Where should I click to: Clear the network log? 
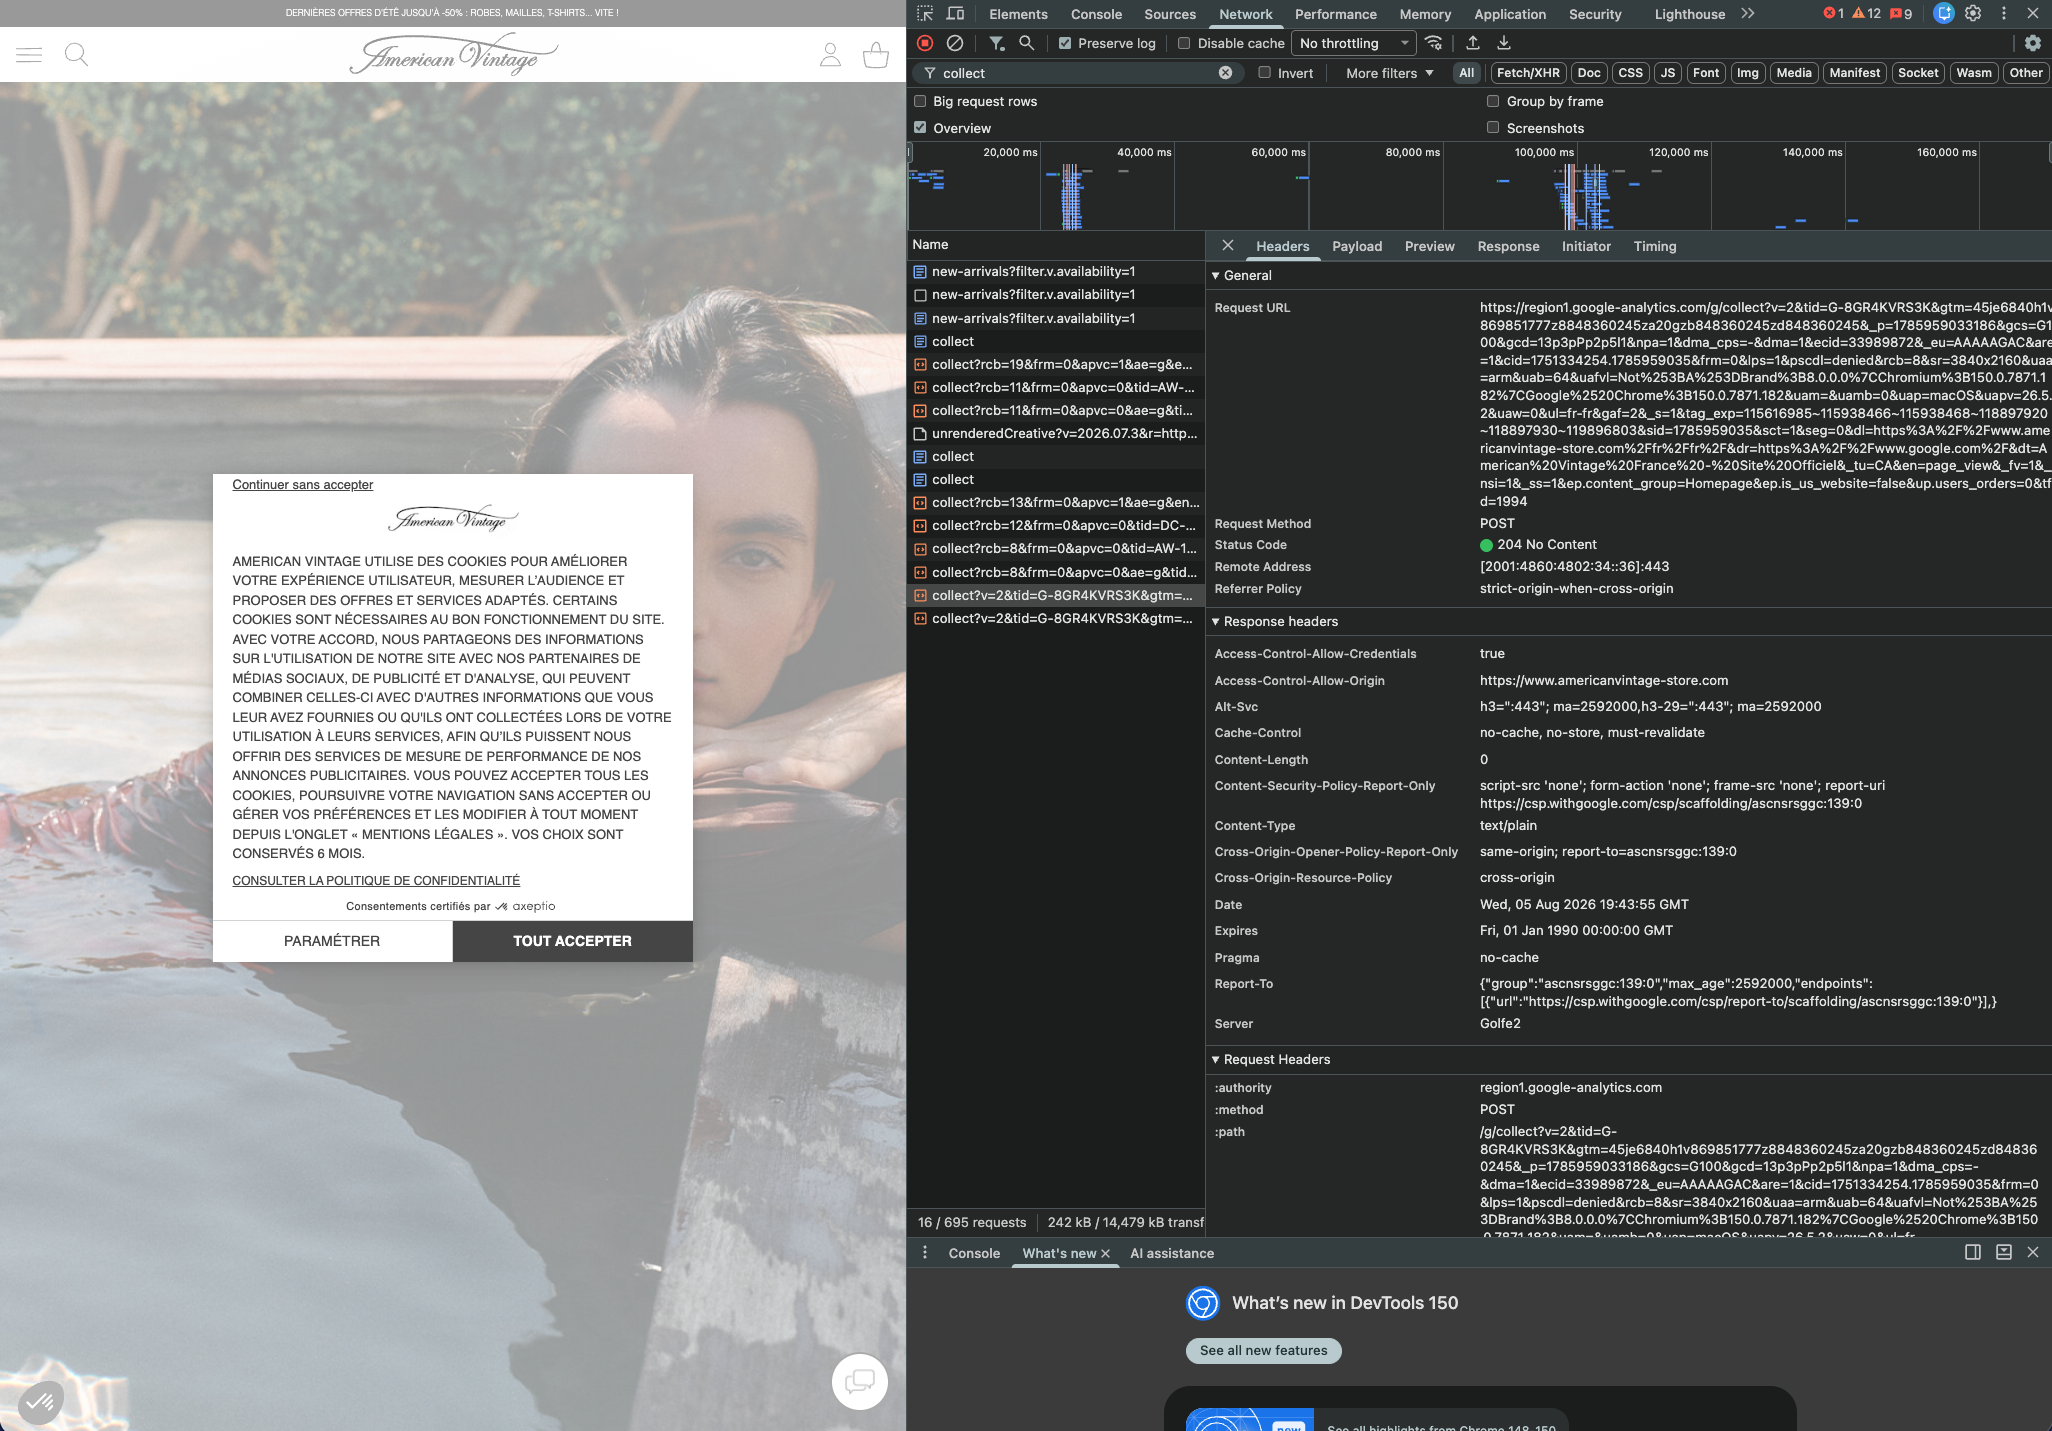pos(955,43)
